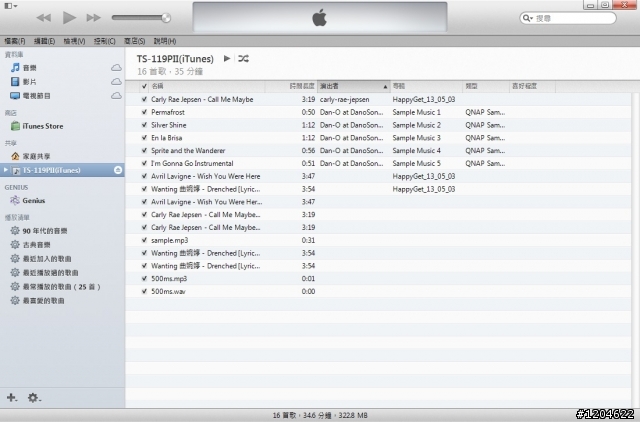
Task: Open the View (V) menu
Action: [74, 41]
